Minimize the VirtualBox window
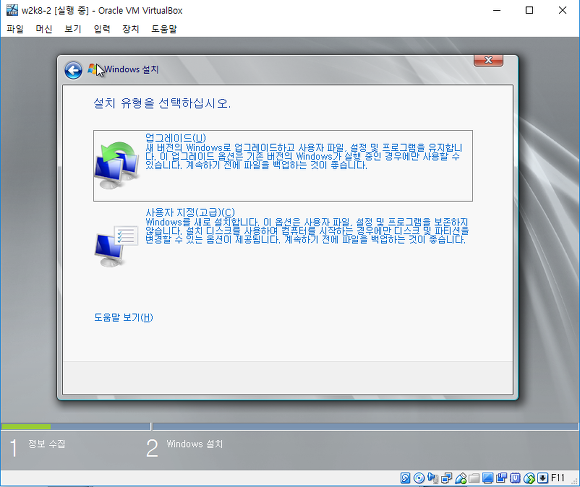The image size is (580, 487). coord(497,10)
